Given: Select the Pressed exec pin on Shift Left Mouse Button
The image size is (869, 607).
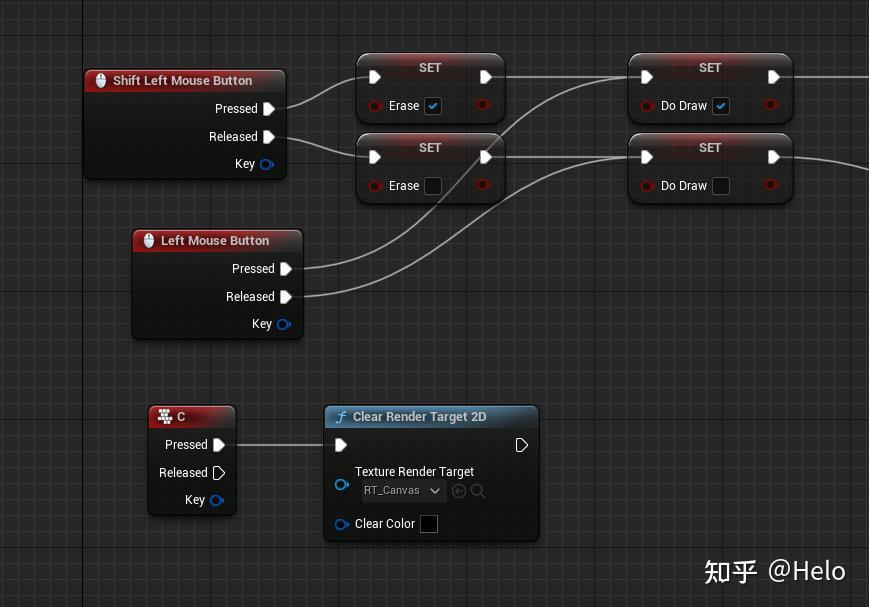Looking at the screenshot, I should click(268, 109).
